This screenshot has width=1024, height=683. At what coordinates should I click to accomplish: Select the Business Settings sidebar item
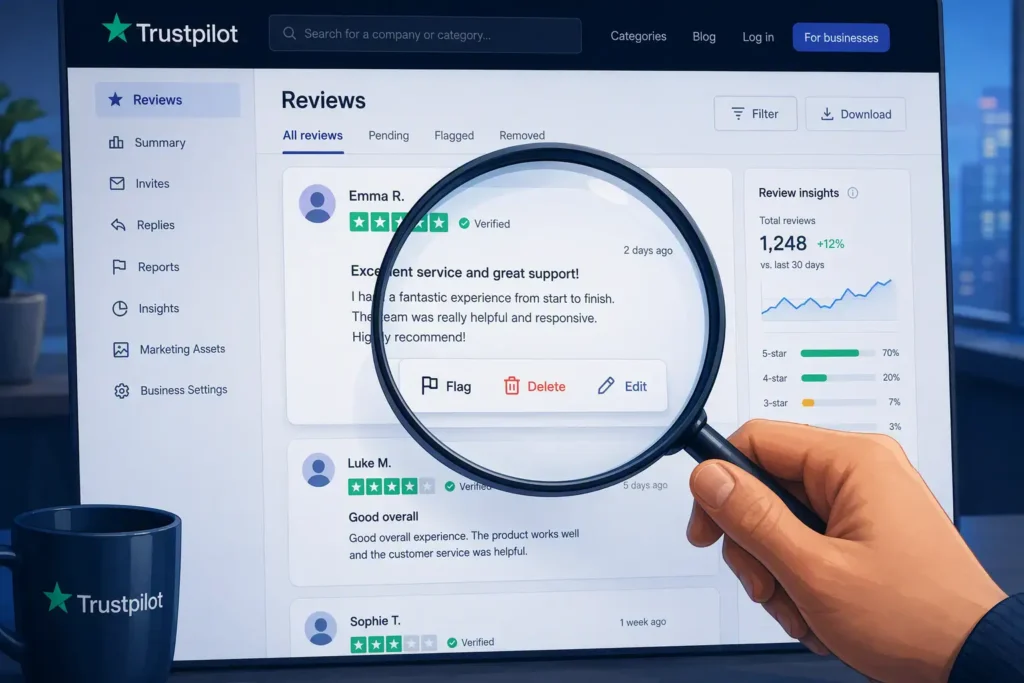171,390
